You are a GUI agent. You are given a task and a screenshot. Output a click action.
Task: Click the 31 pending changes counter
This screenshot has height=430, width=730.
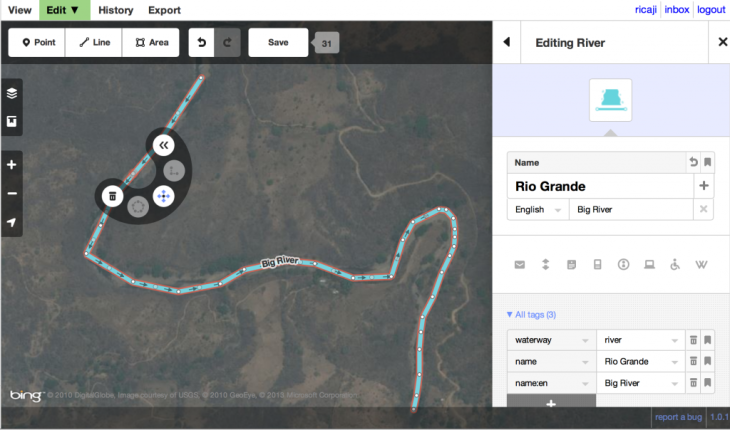click(326, 43)
